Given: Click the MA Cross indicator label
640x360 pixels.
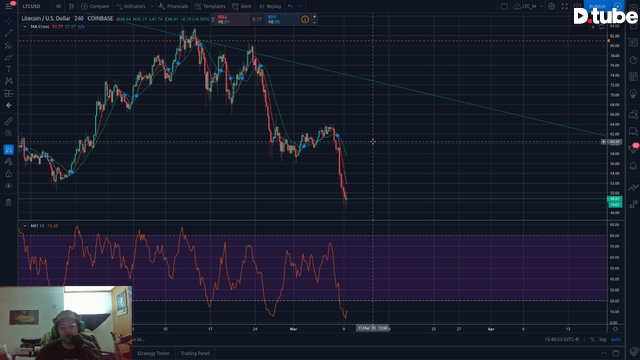Looking at the screenshot, I should [40, 27].
